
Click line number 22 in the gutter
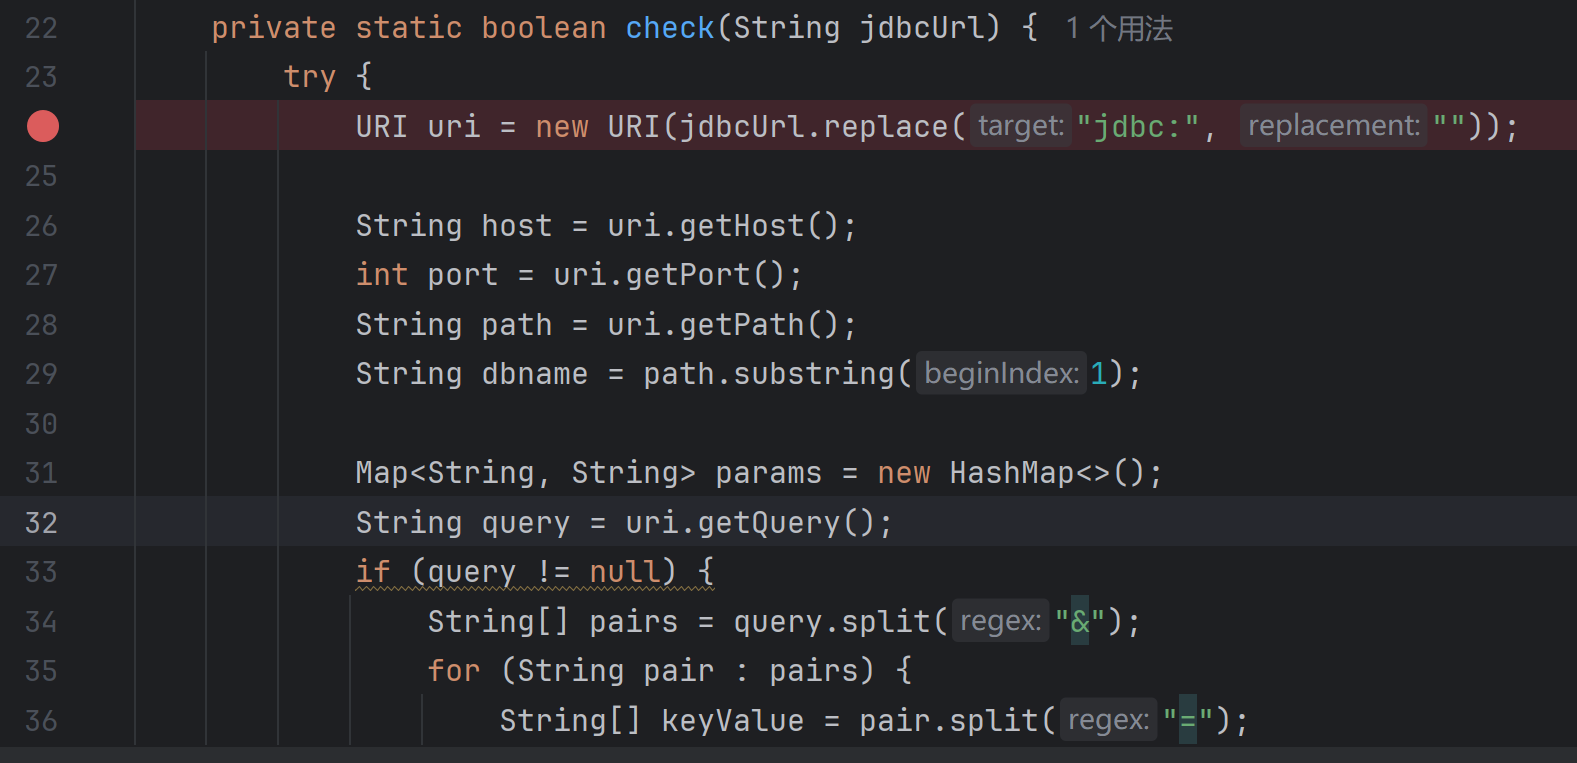(x=41, y=28)
